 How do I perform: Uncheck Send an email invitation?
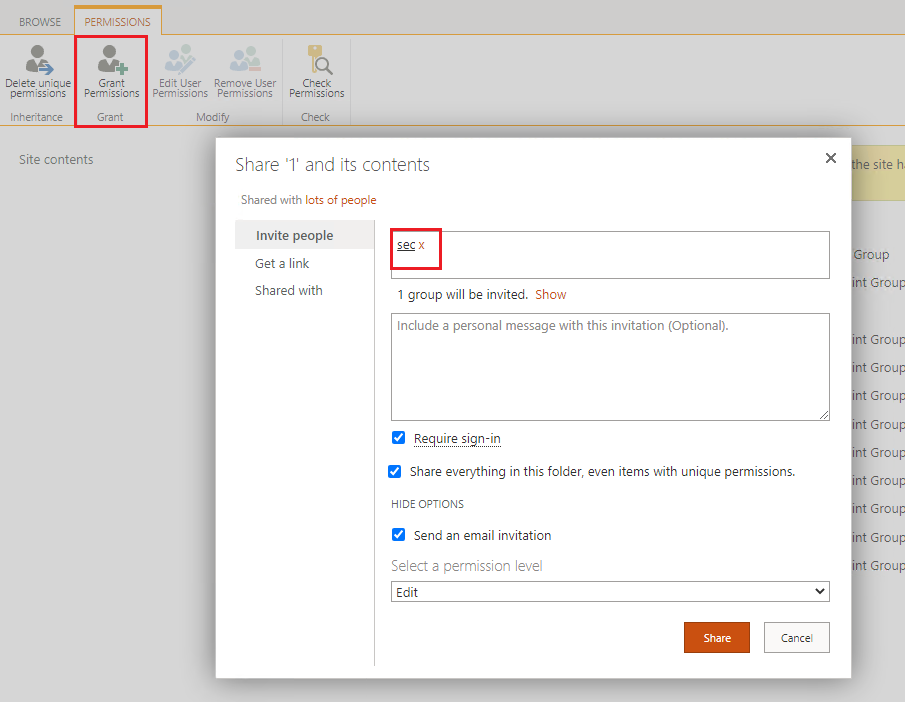pos(398,535)
